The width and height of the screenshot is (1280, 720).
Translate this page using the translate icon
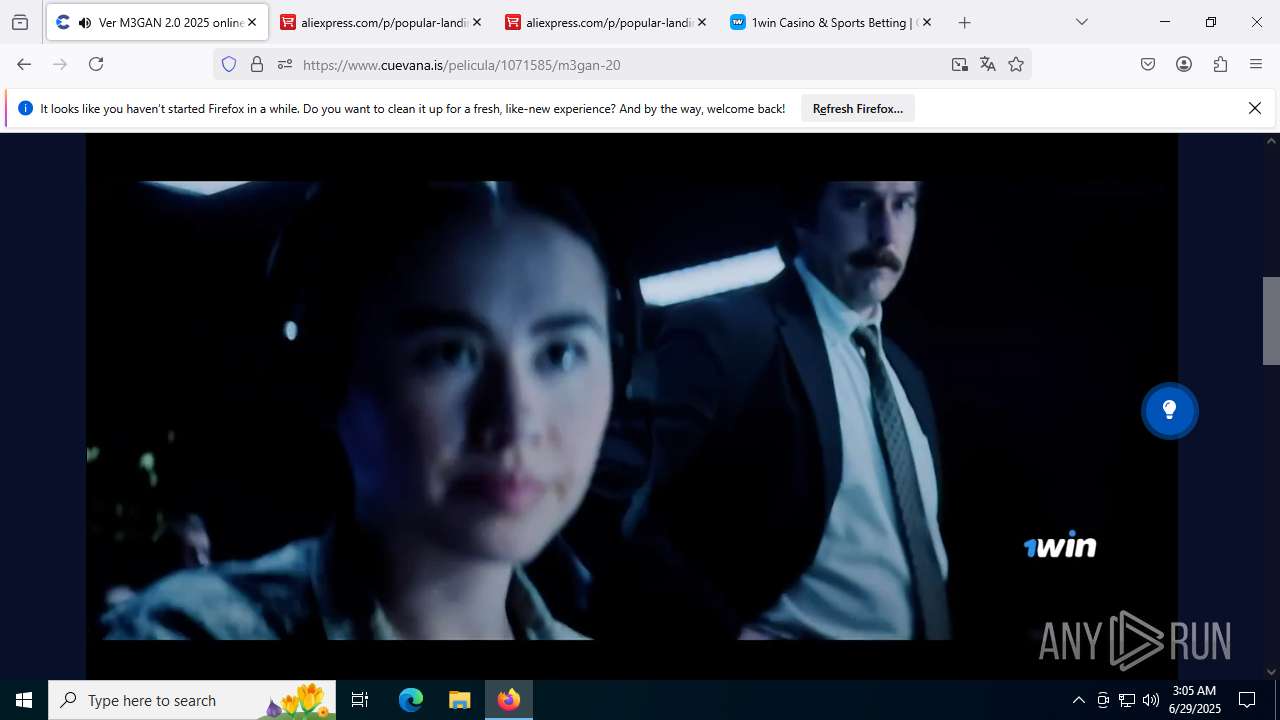[x=988, y=64]
